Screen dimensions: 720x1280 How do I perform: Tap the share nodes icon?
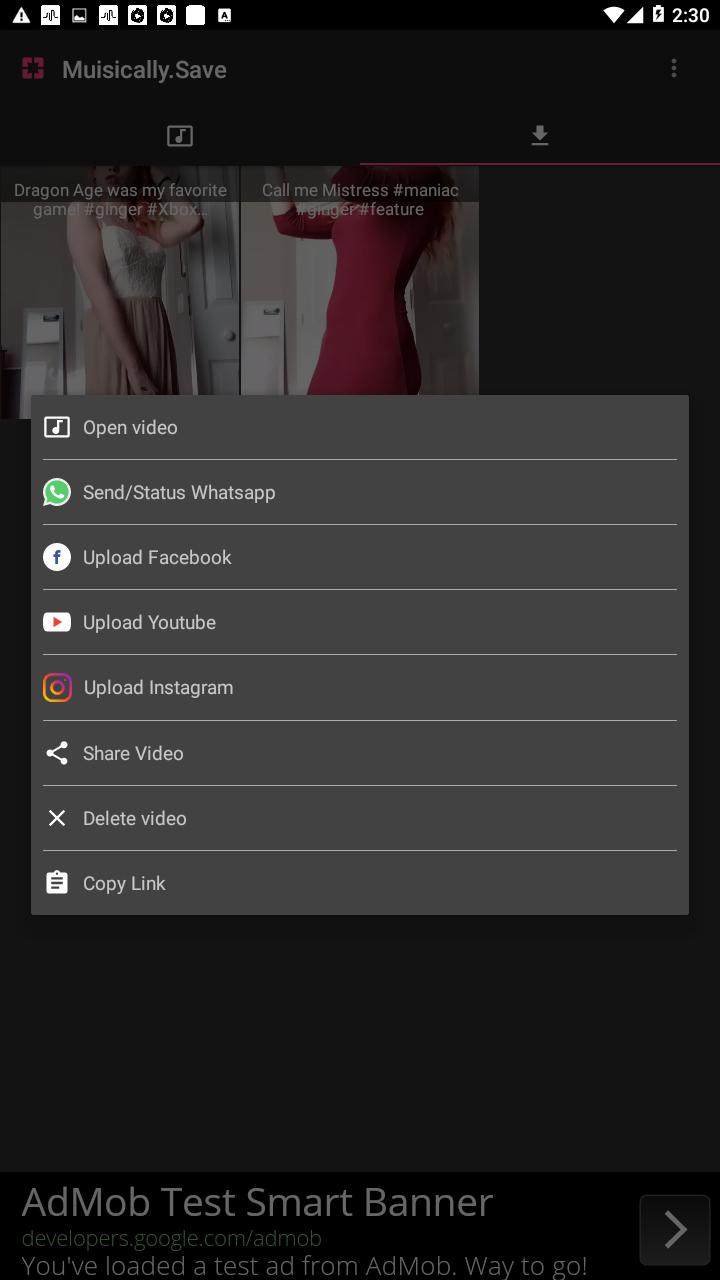tap(57, 753)
